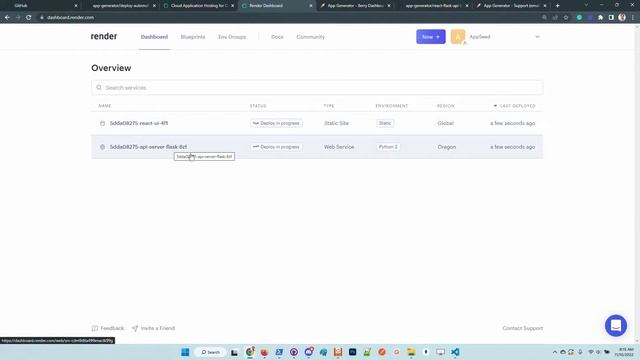Click the Name column header
640x360 pixels.
pyautogui.click(x=105, y=106)
